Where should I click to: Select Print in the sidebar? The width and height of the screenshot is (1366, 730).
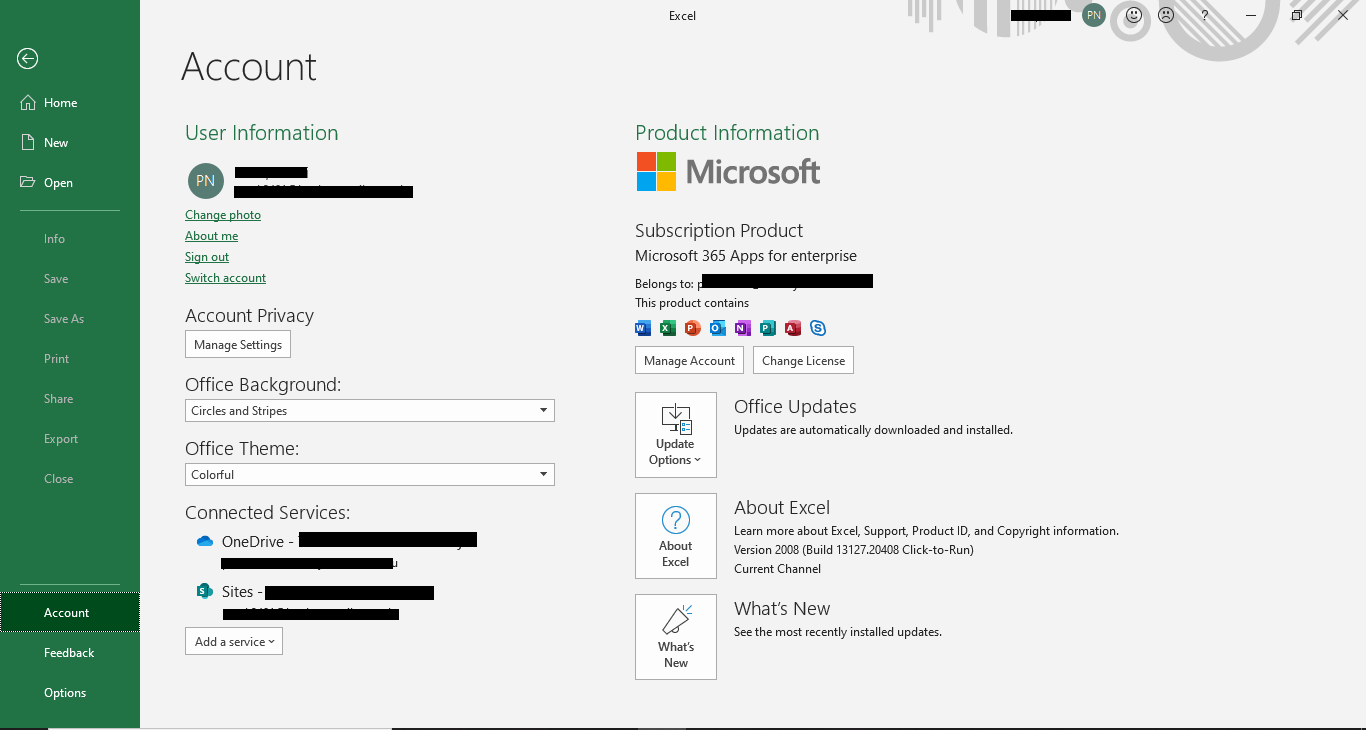(x=70, y=359)
